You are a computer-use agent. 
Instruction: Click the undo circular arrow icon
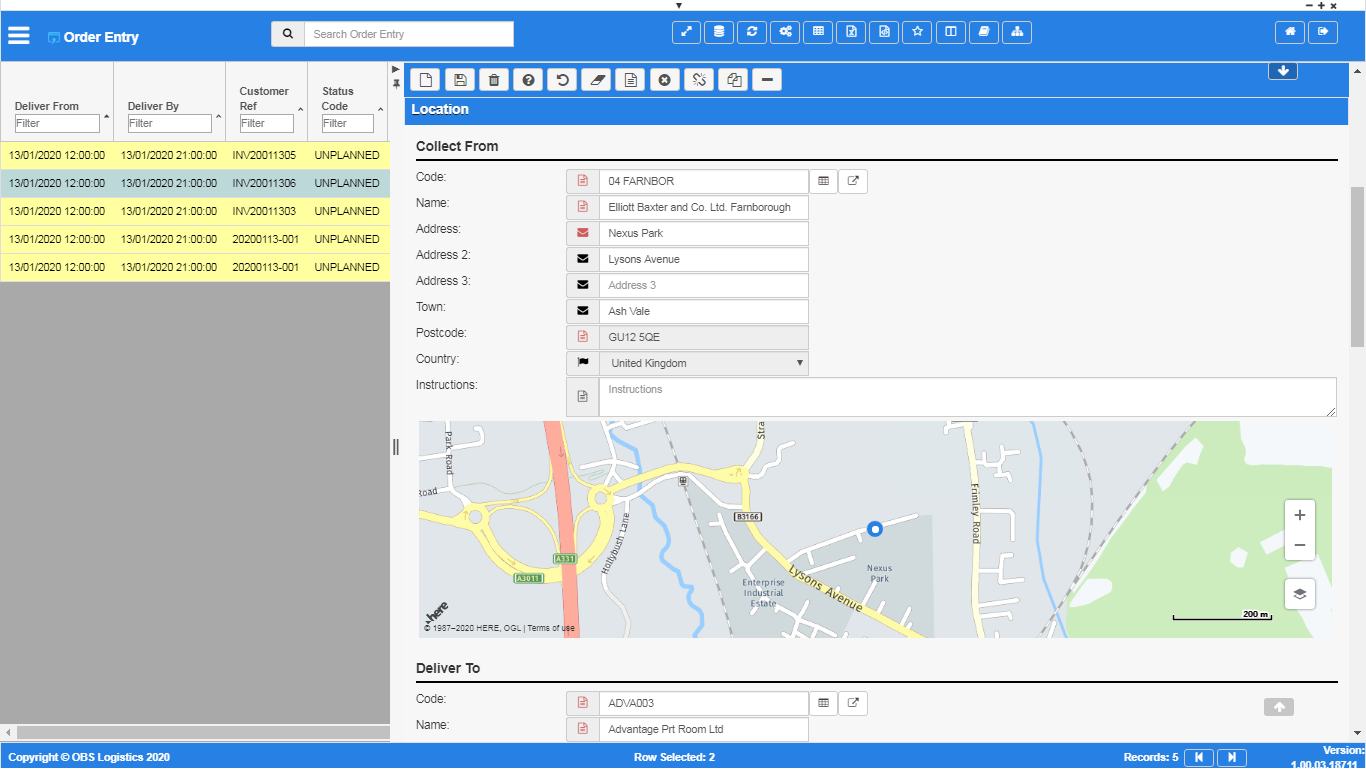tap(562, 80)
